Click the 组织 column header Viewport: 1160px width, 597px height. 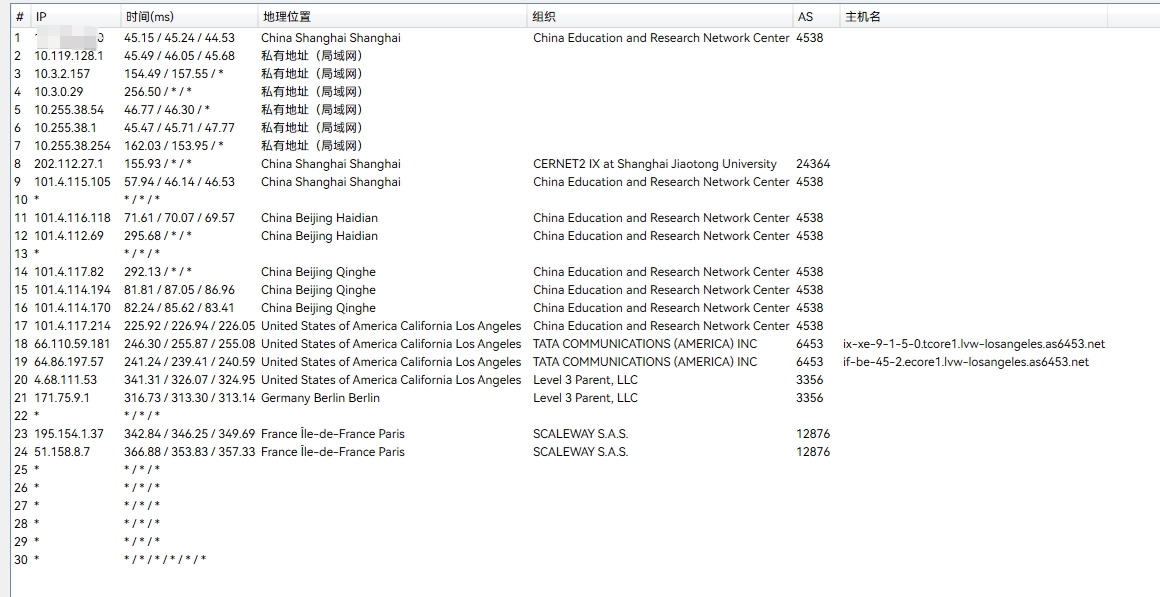coord(545,17)
